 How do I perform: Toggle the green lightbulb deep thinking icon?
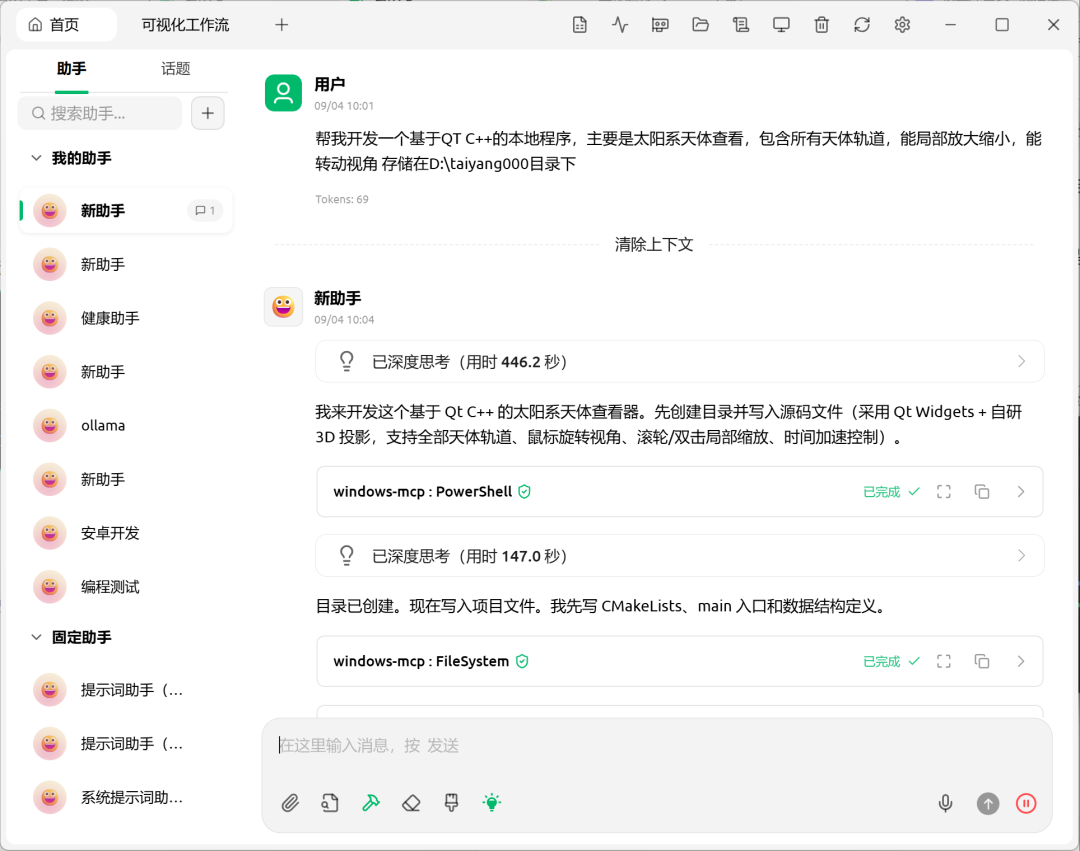pos(492,803)
